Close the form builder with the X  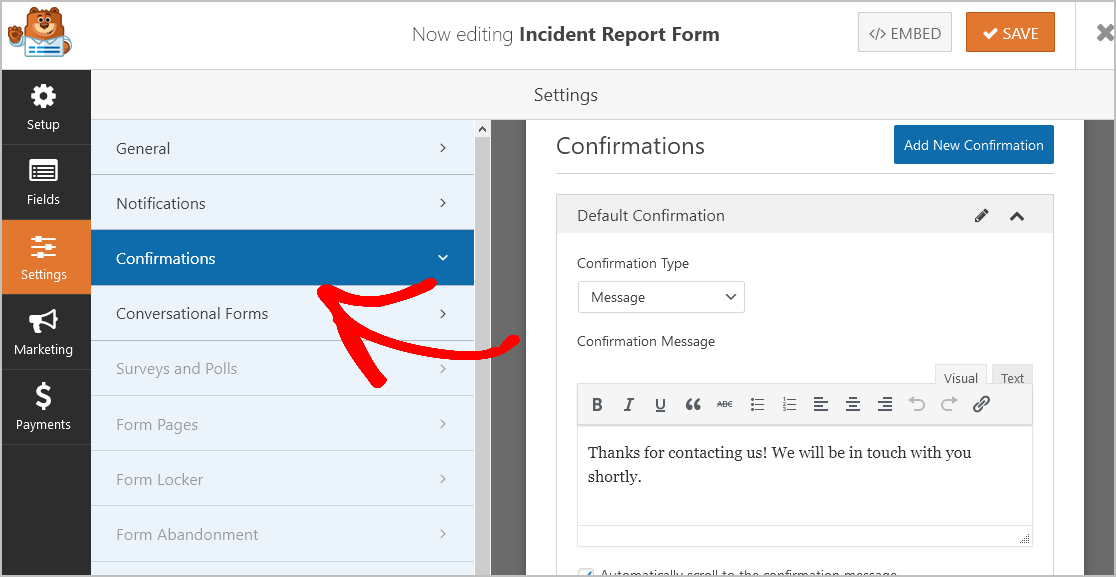coord(1105,33)
